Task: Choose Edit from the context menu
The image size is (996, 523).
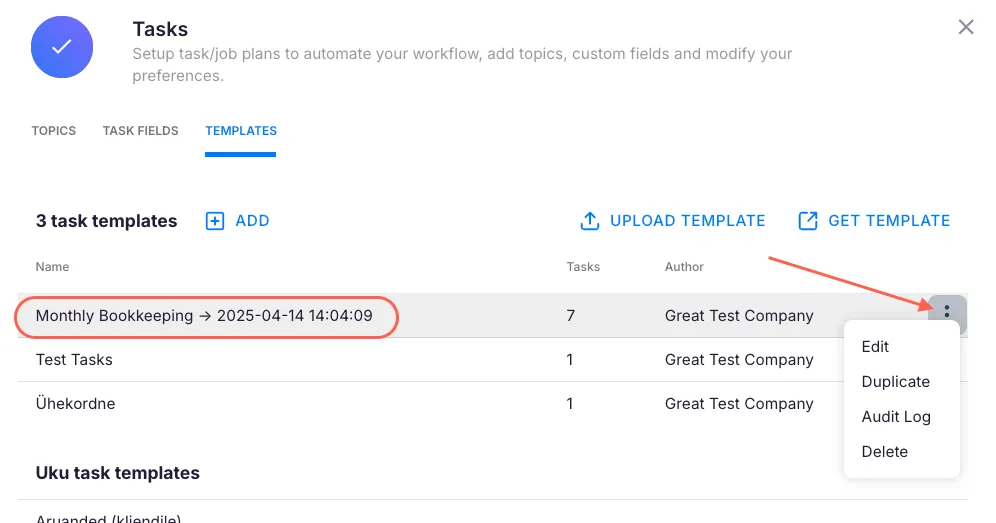Action: 875,347
